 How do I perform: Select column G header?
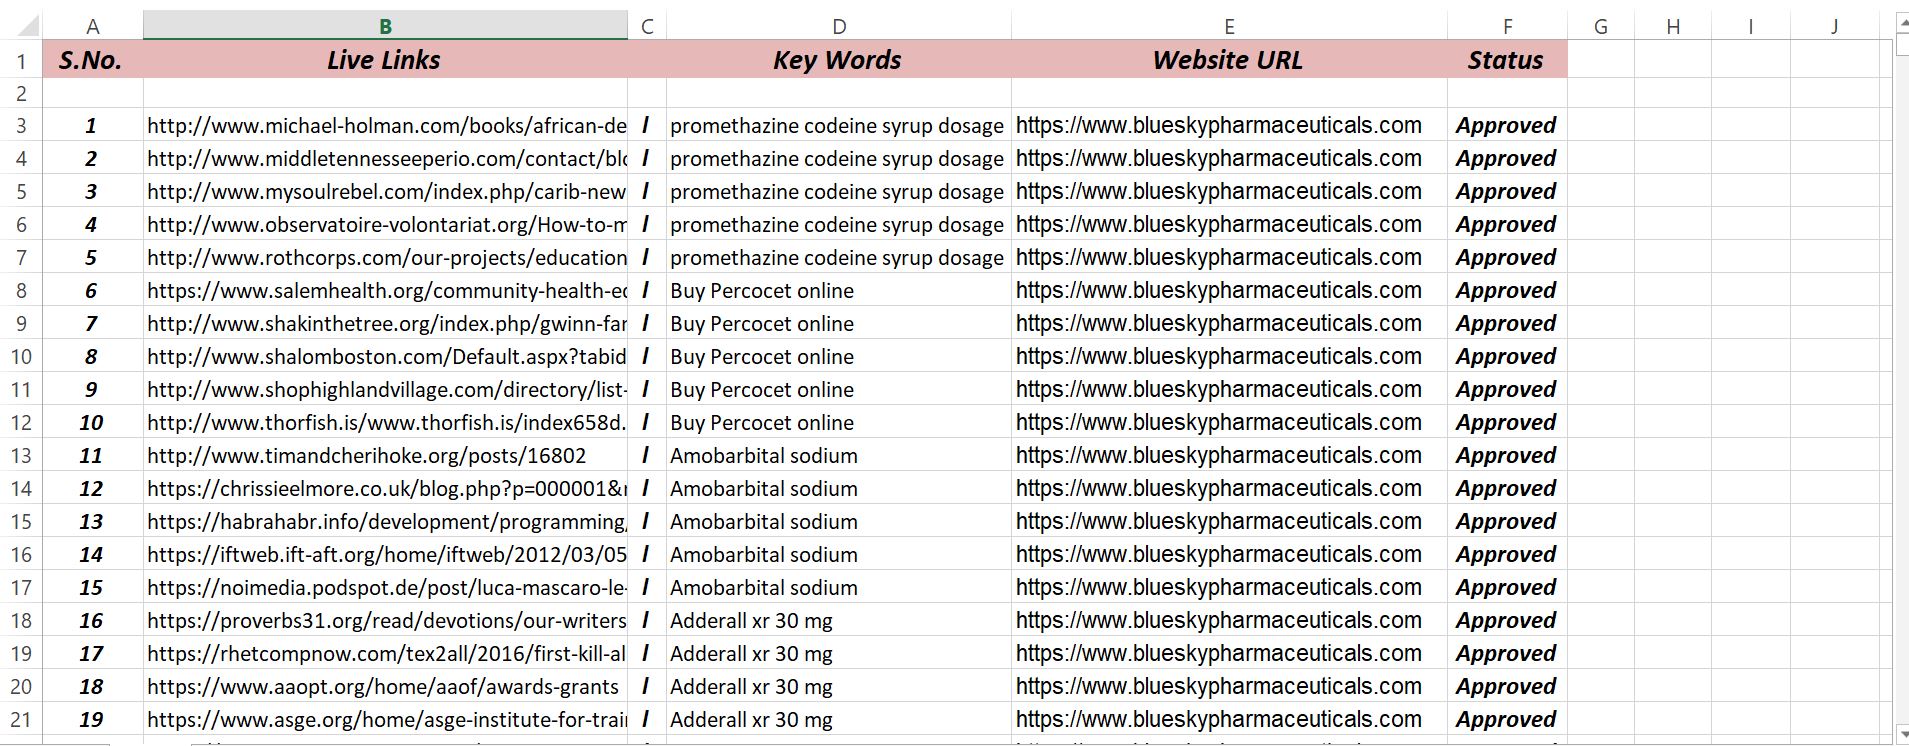click(x=1600, y=27)
